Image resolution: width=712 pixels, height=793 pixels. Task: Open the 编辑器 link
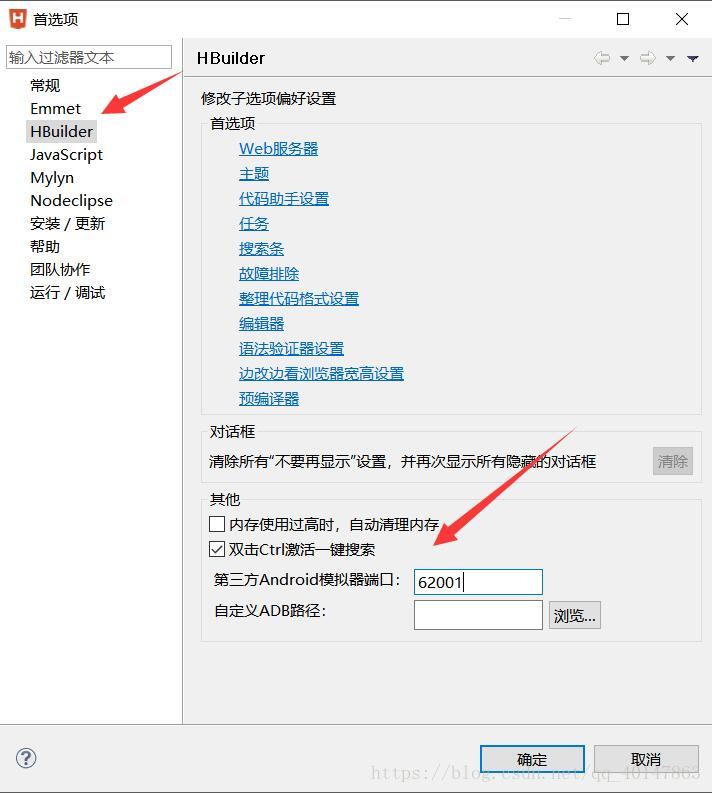[x=261, y=324]
